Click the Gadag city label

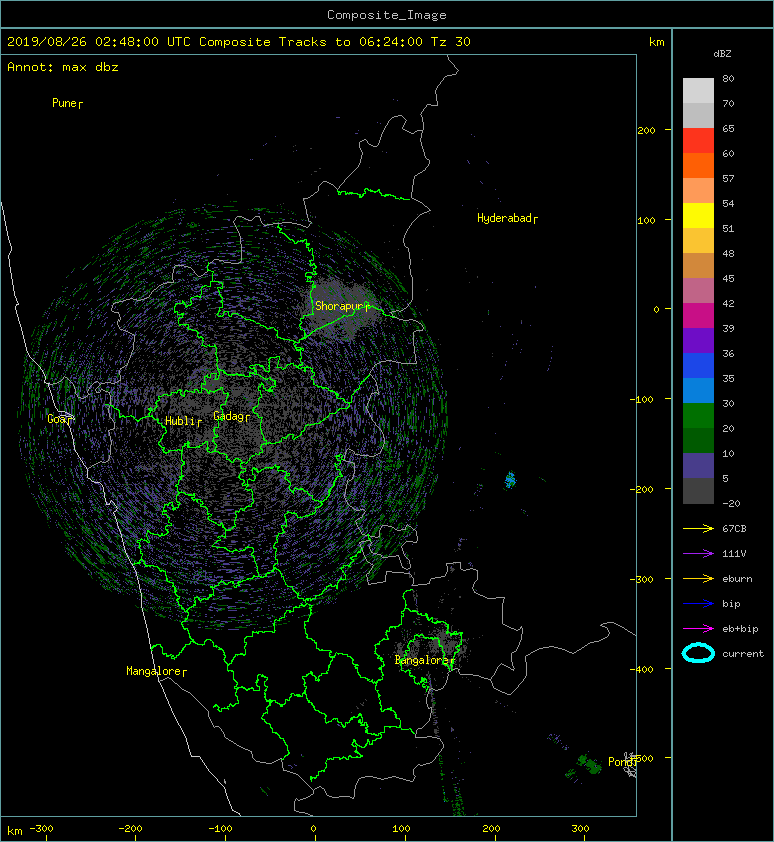(x=232, y=416)
